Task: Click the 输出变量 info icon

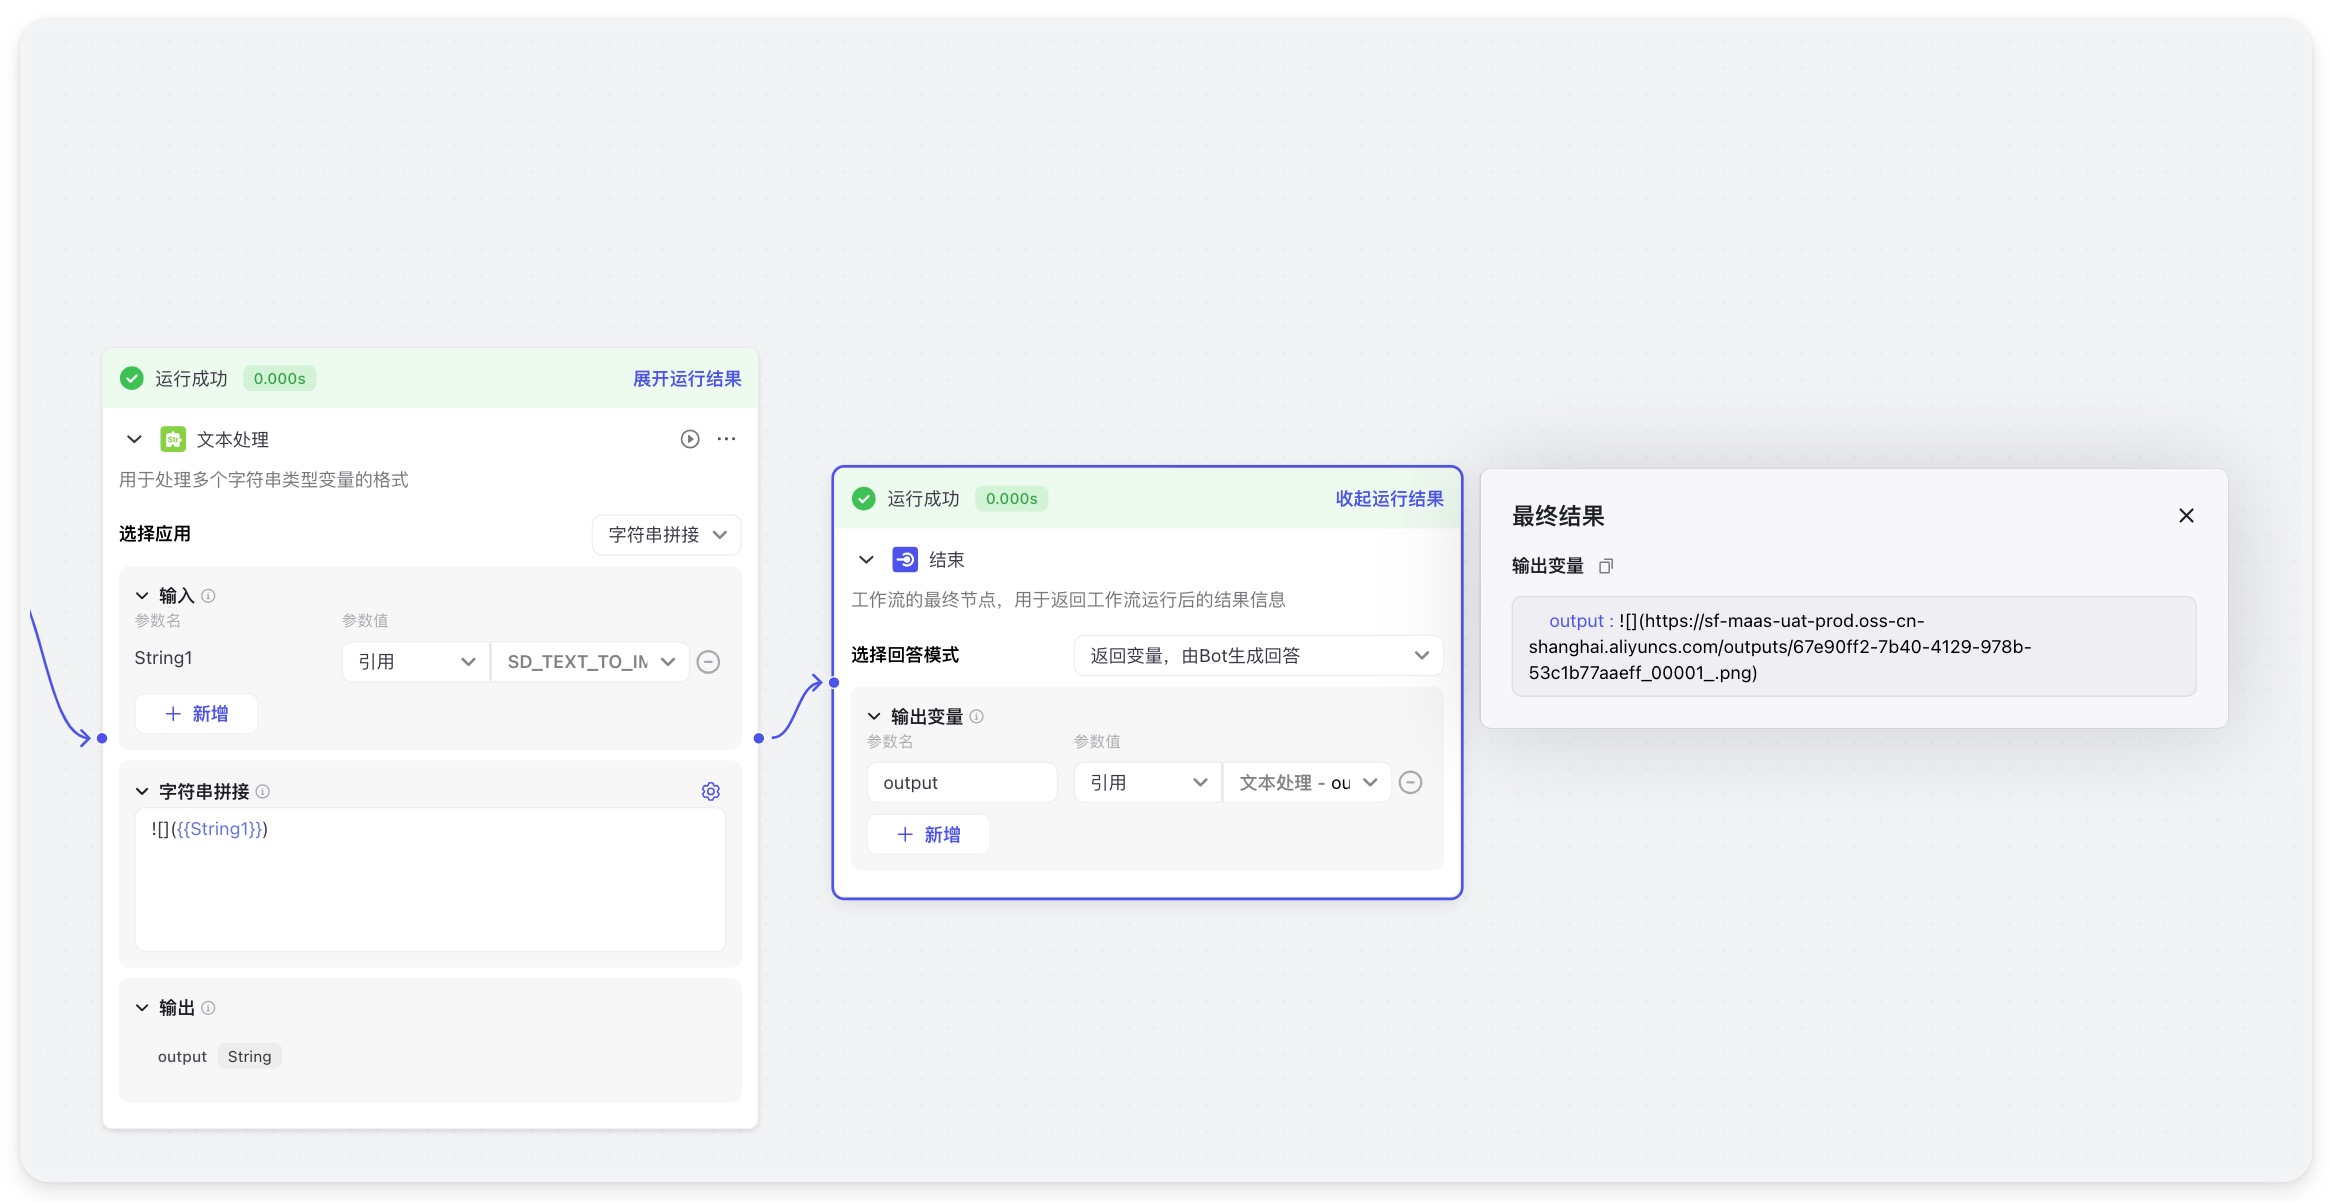Action: click(977, 717)
